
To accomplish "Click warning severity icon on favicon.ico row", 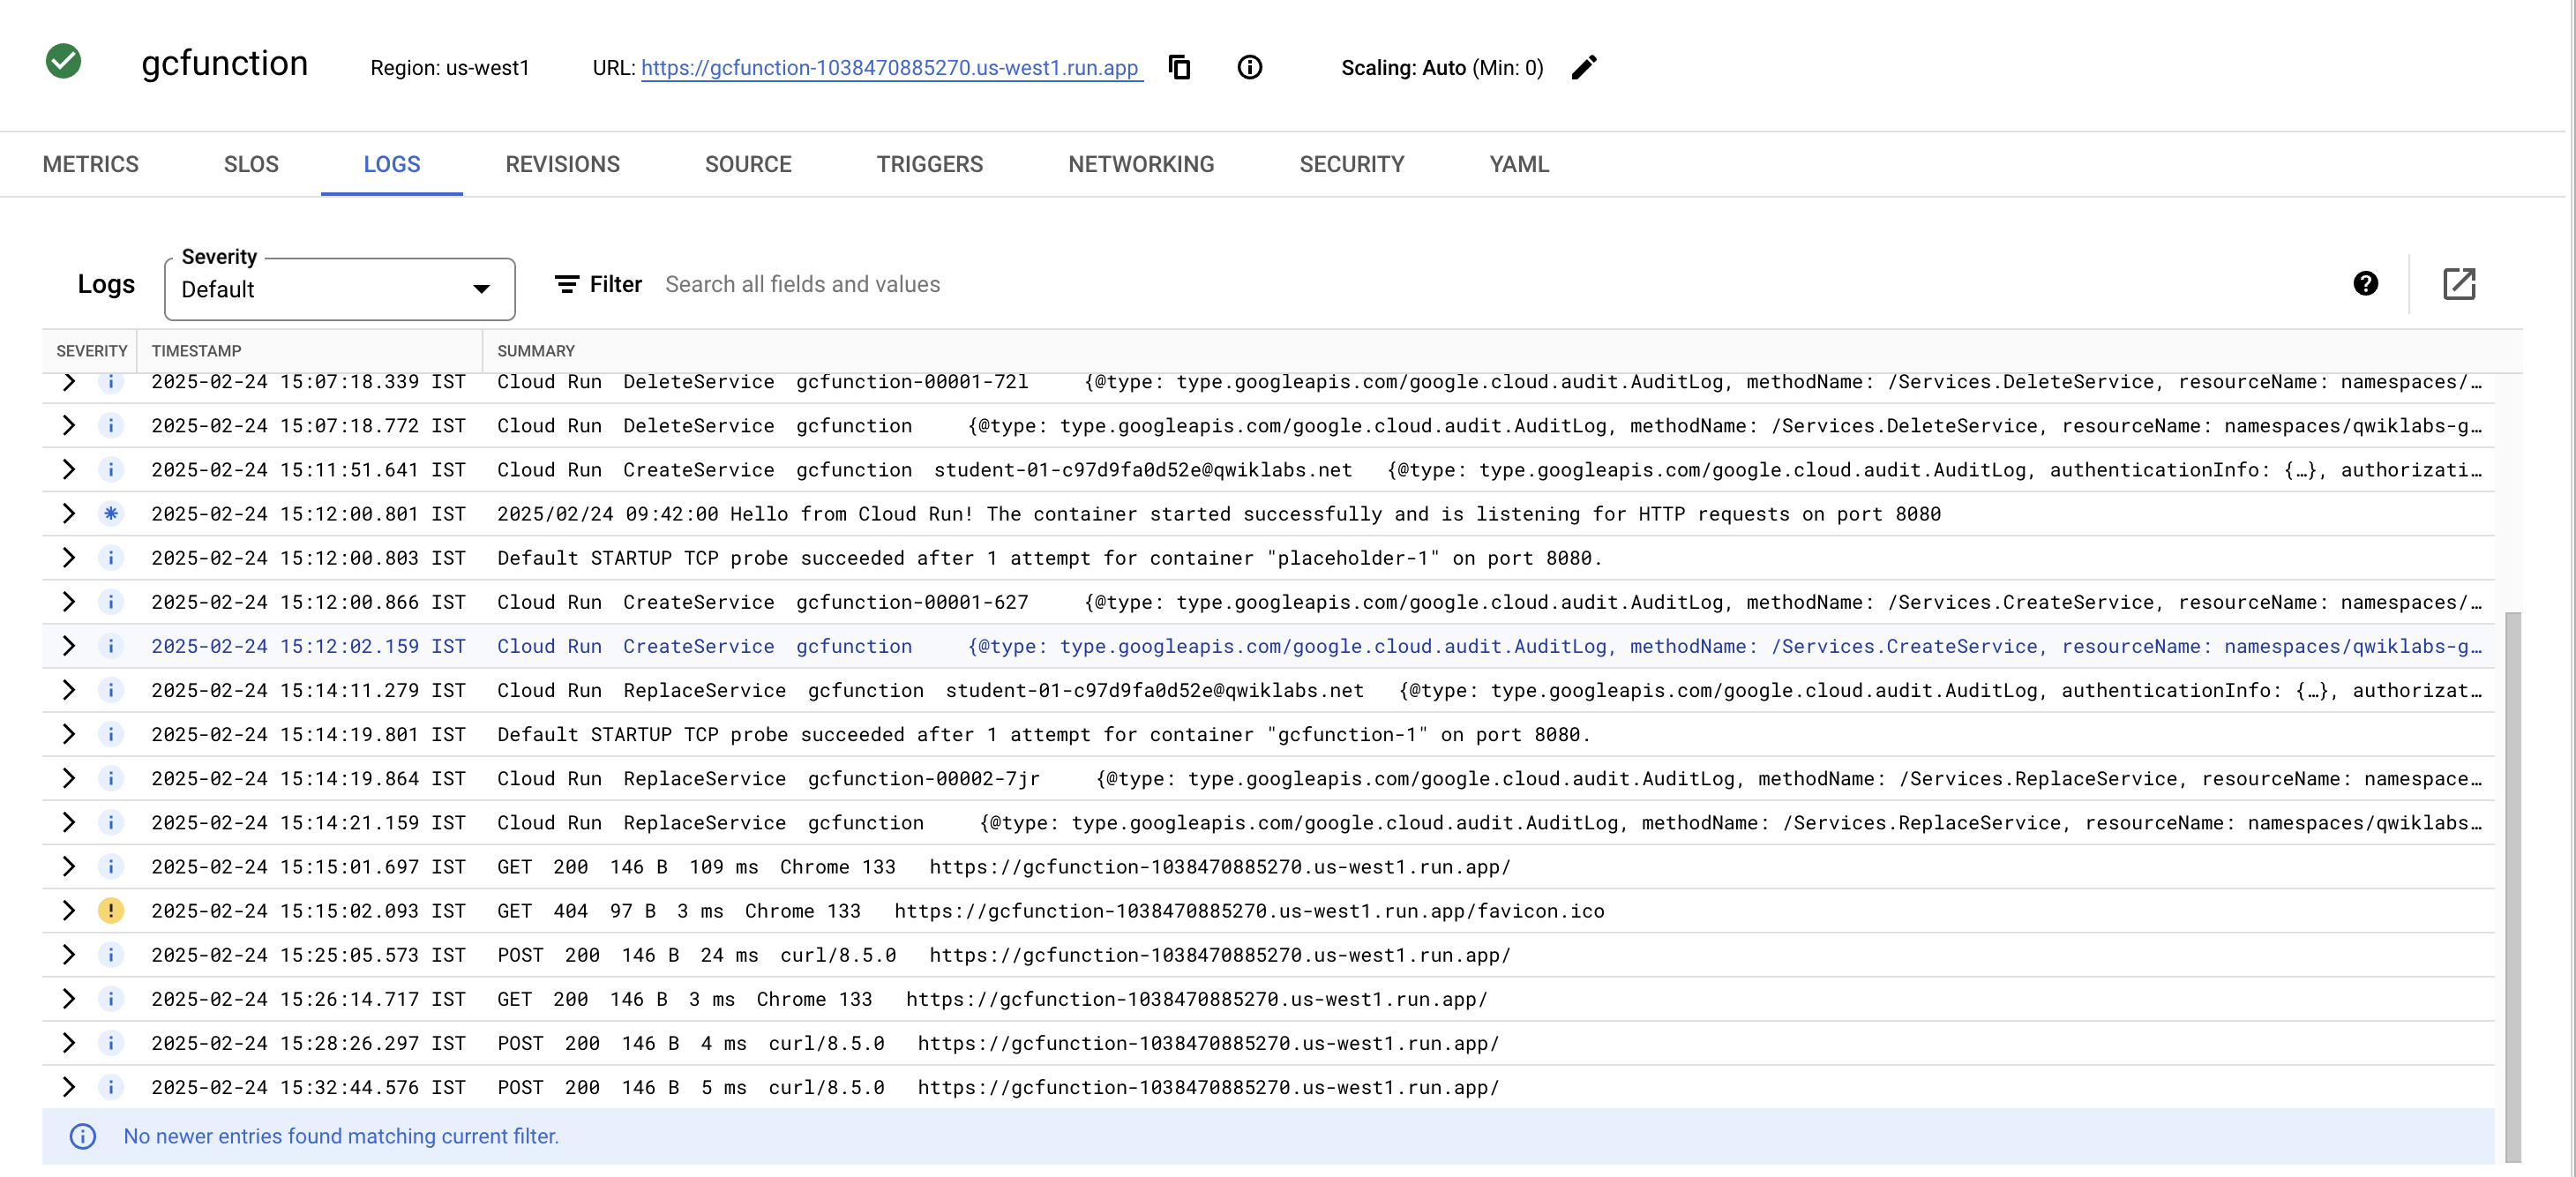I will point(111,911).
